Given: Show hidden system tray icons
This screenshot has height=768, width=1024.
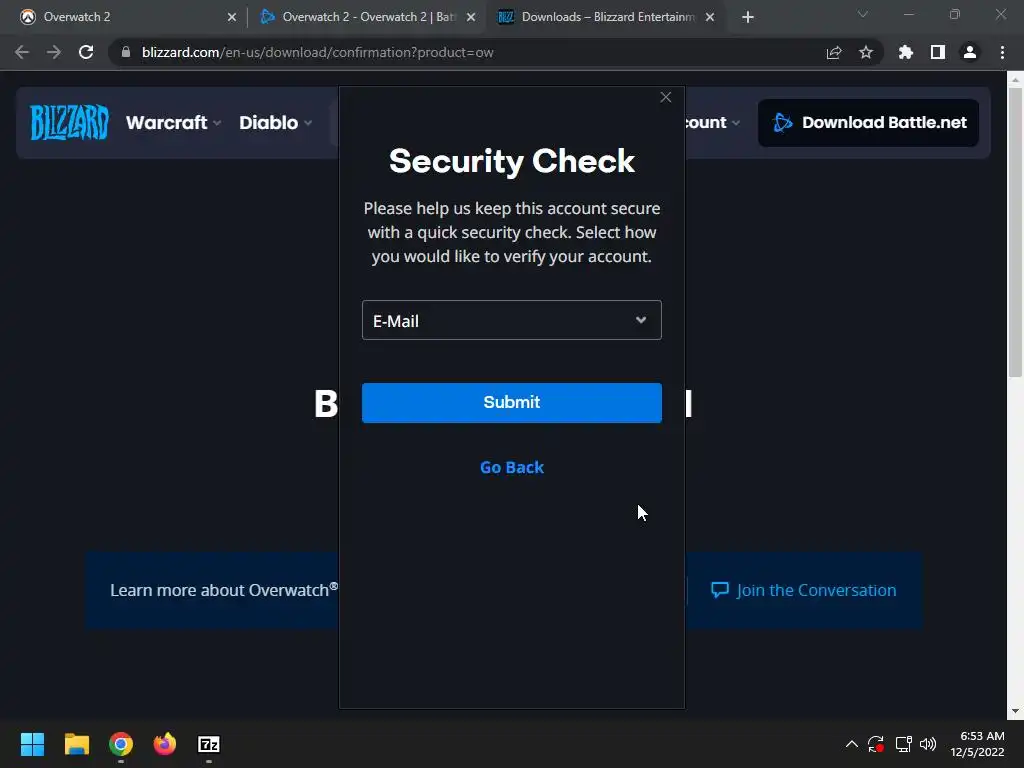Looking at the screenshot, I should click(852, 744).
